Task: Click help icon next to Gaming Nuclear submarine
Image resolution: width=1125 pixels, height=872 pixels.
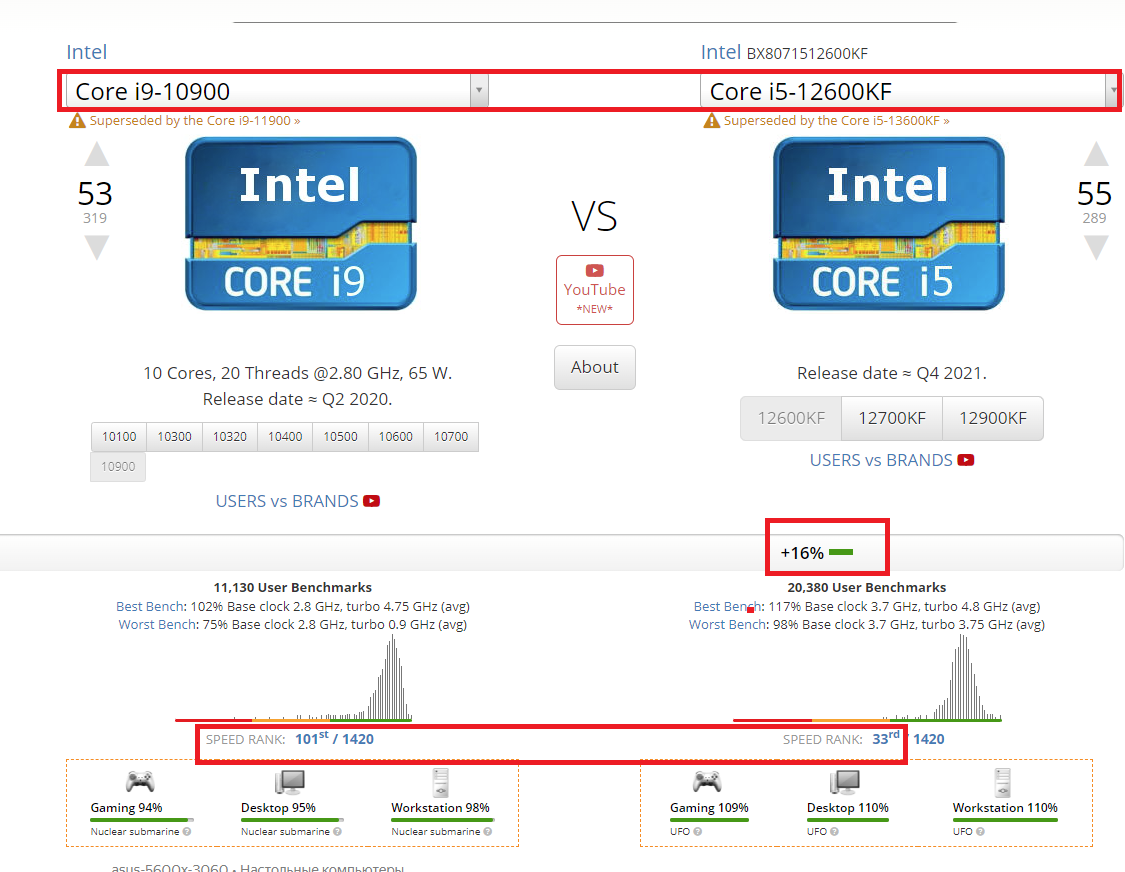Action: [x=187, y=832]
